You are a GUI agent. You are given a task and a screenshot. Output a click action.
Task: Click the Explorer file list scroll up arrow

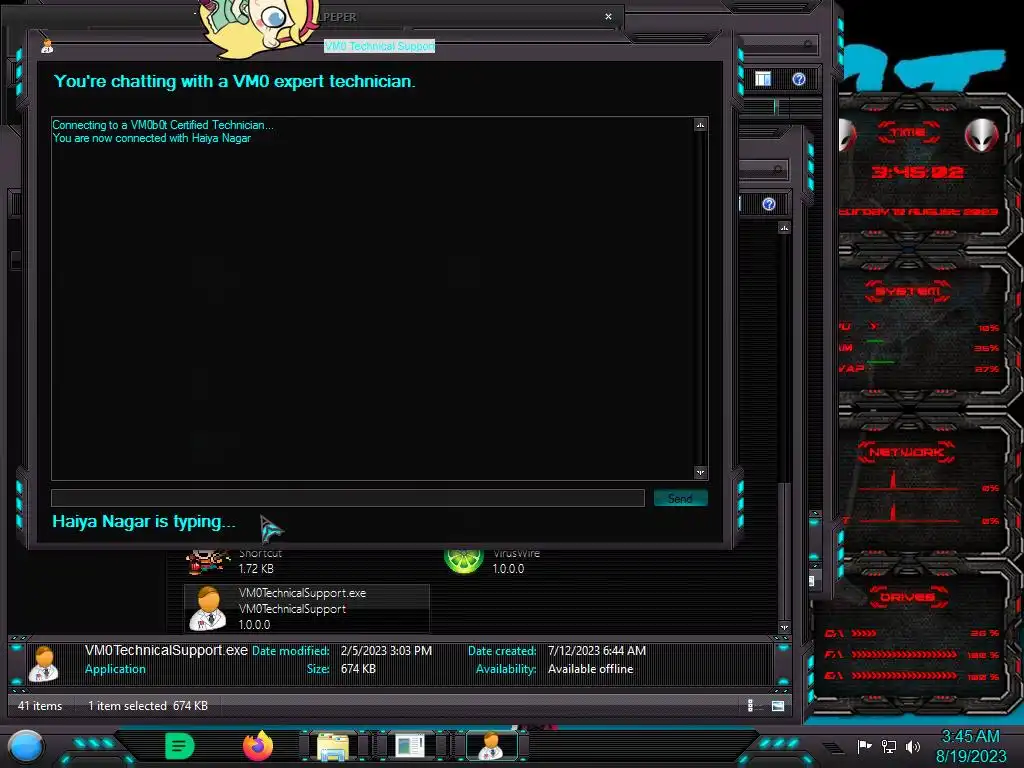pyautogui.click(x=784, y=228)
